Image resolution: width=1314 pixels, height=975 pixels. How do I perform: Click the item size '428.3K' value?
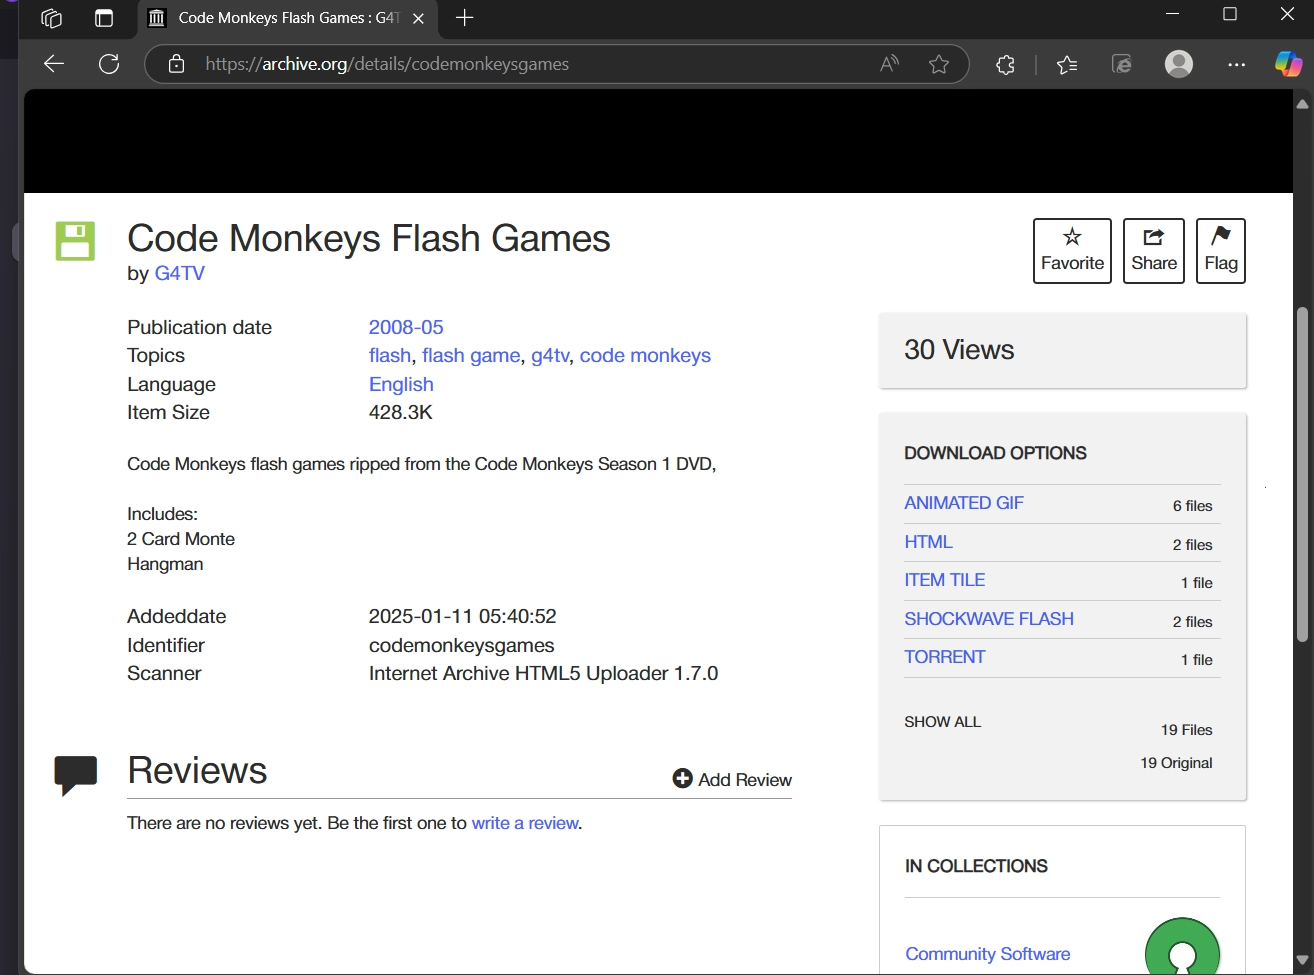[x=401, y=412]
